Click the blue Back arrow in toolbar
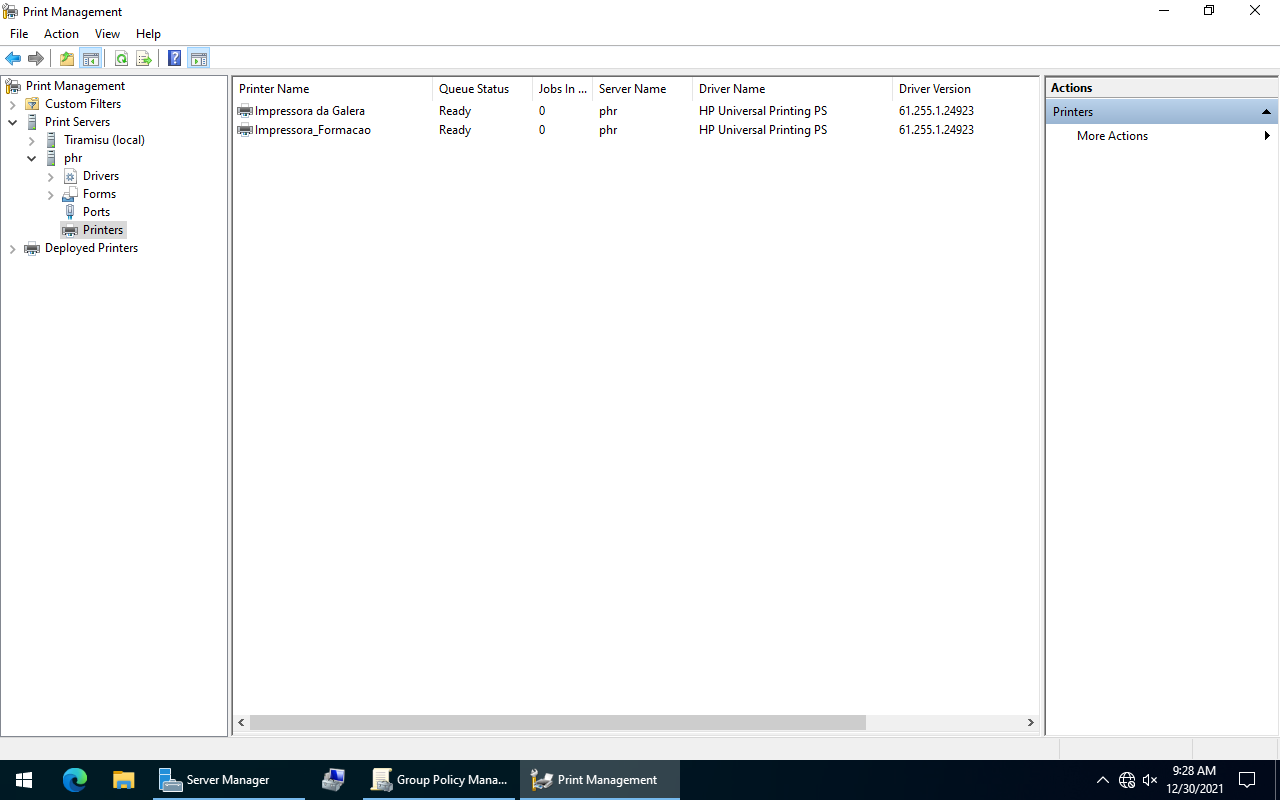 13,58
